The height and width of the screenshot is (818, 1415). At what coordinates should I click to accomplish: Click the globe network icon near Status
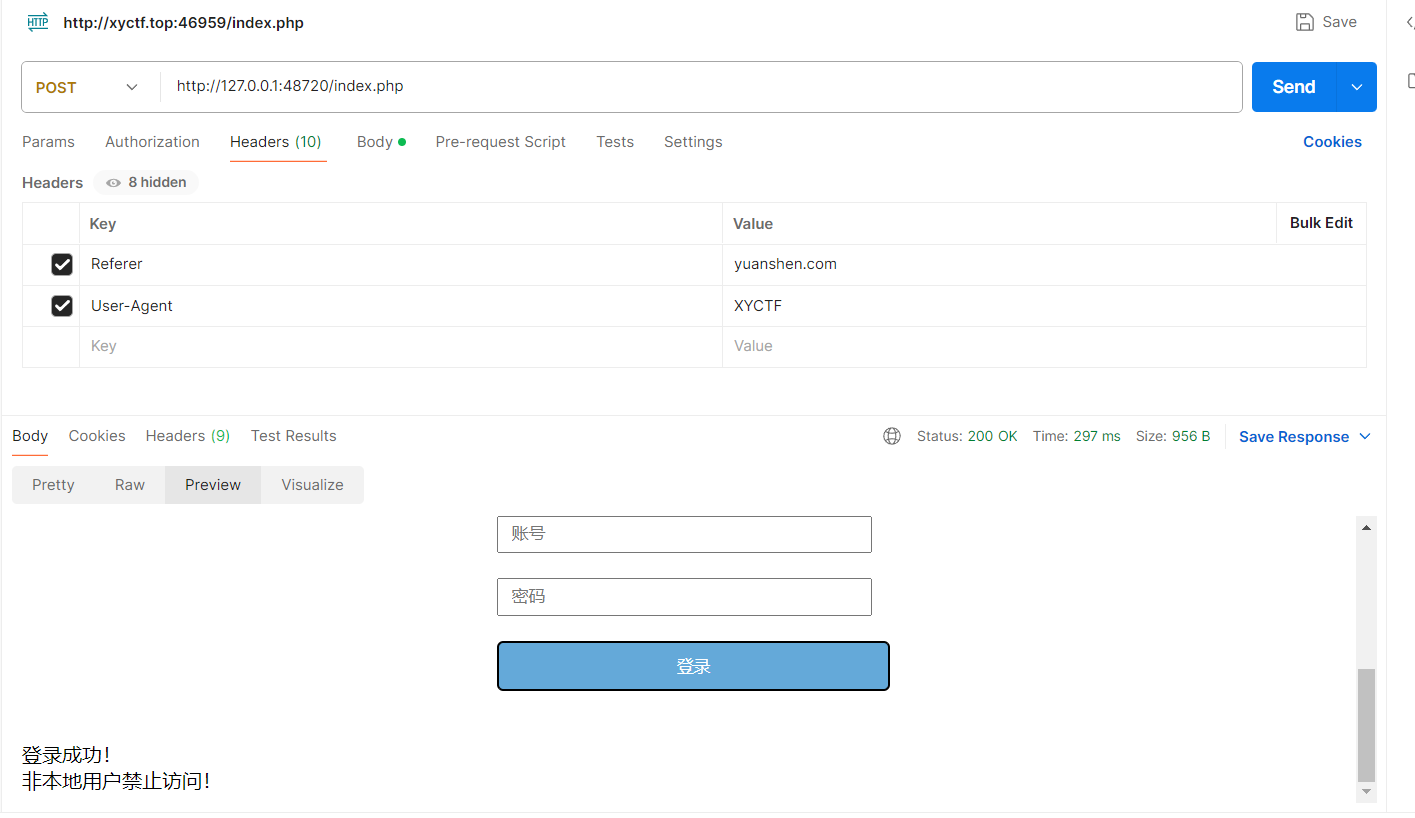892,436
